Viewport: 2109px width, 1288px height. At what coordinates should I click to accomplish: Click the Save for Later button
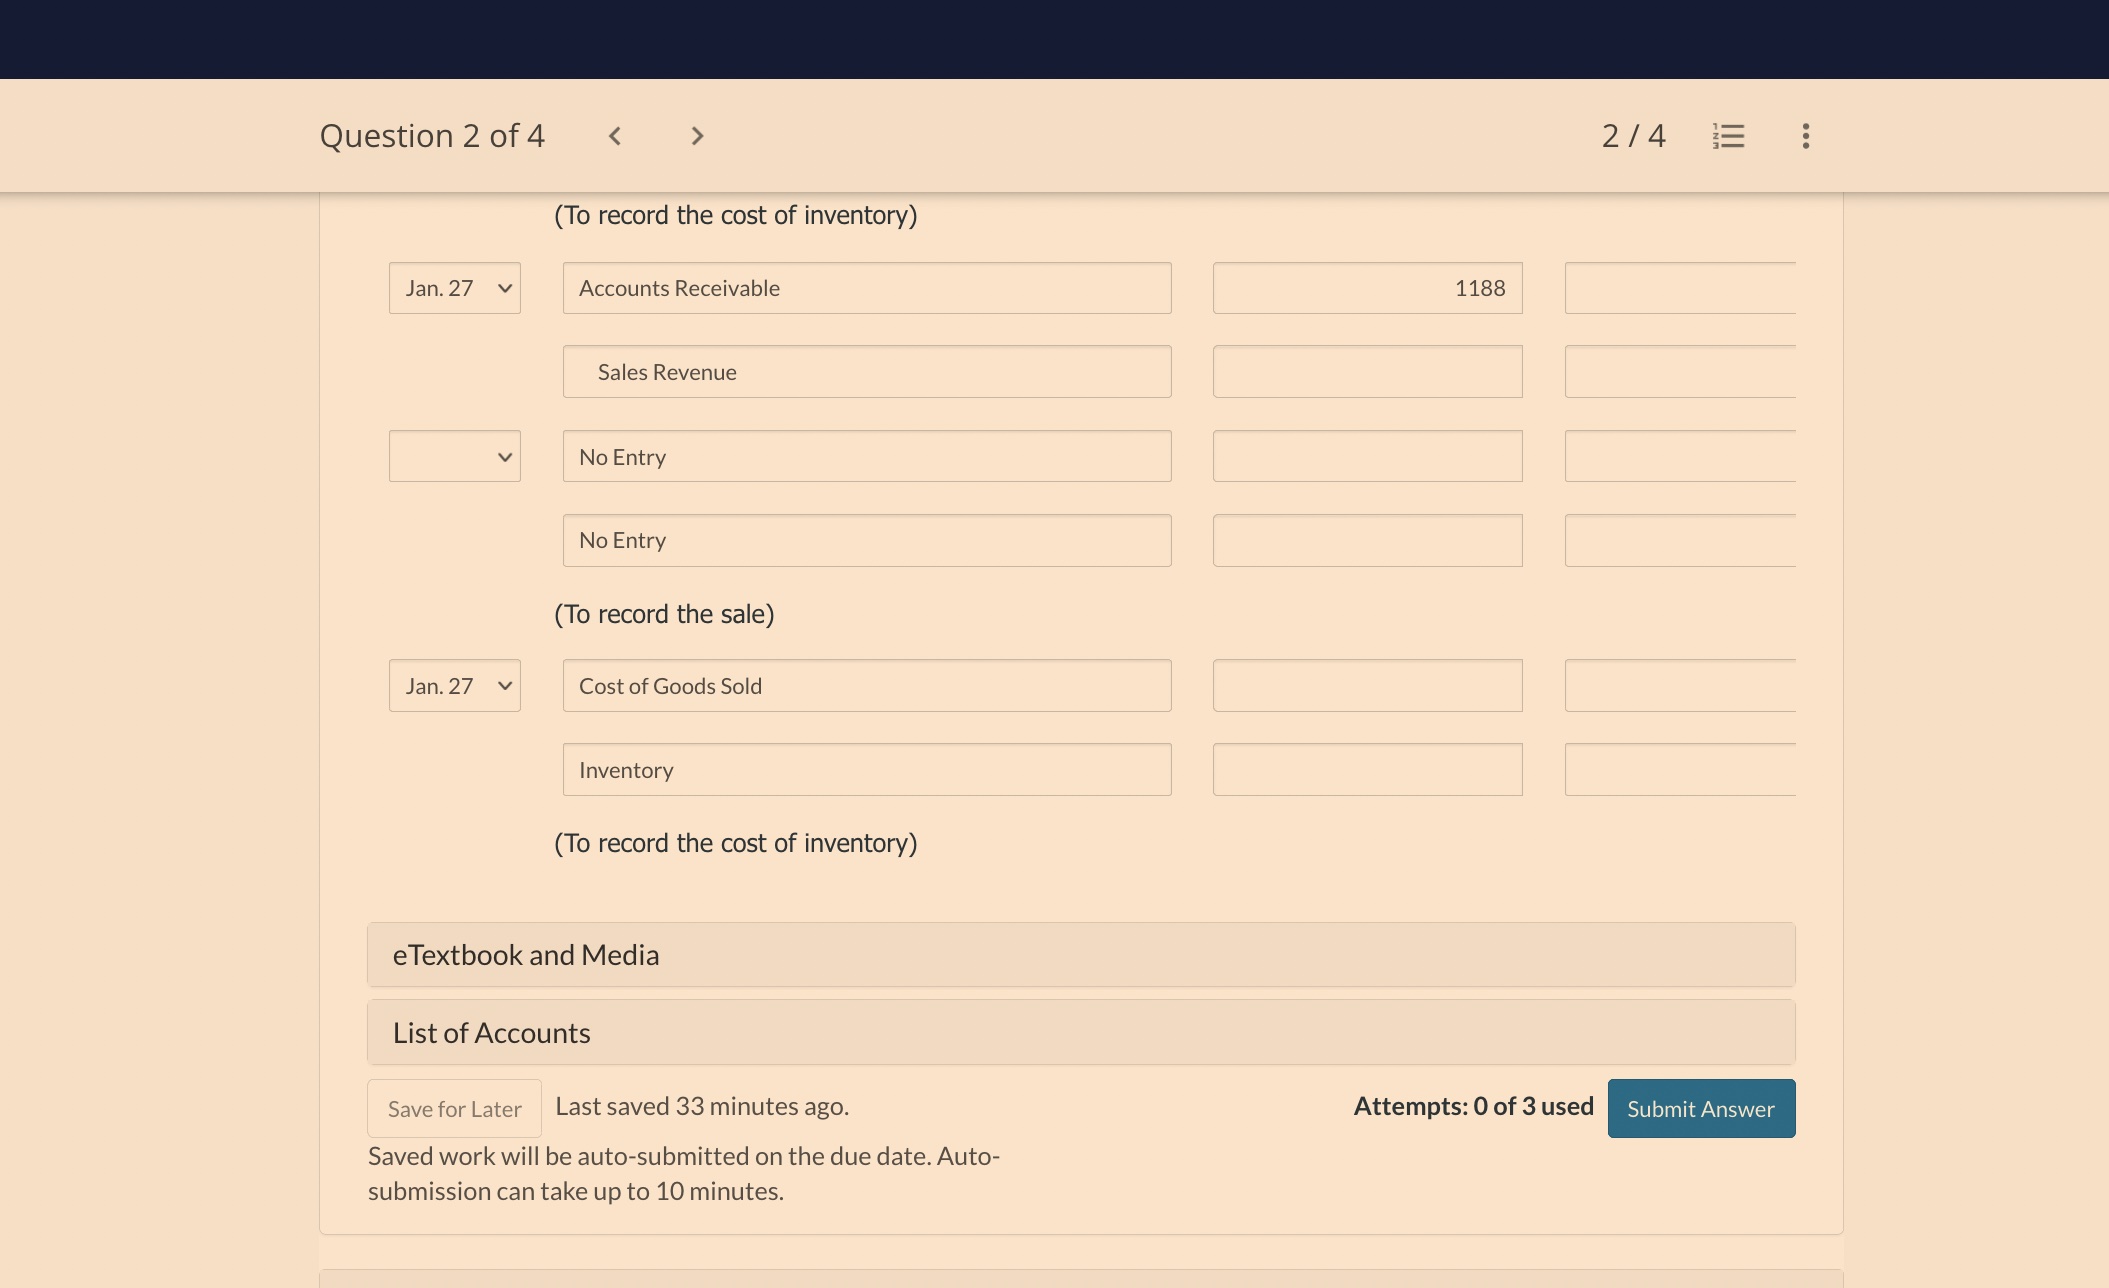[453, 1108]
